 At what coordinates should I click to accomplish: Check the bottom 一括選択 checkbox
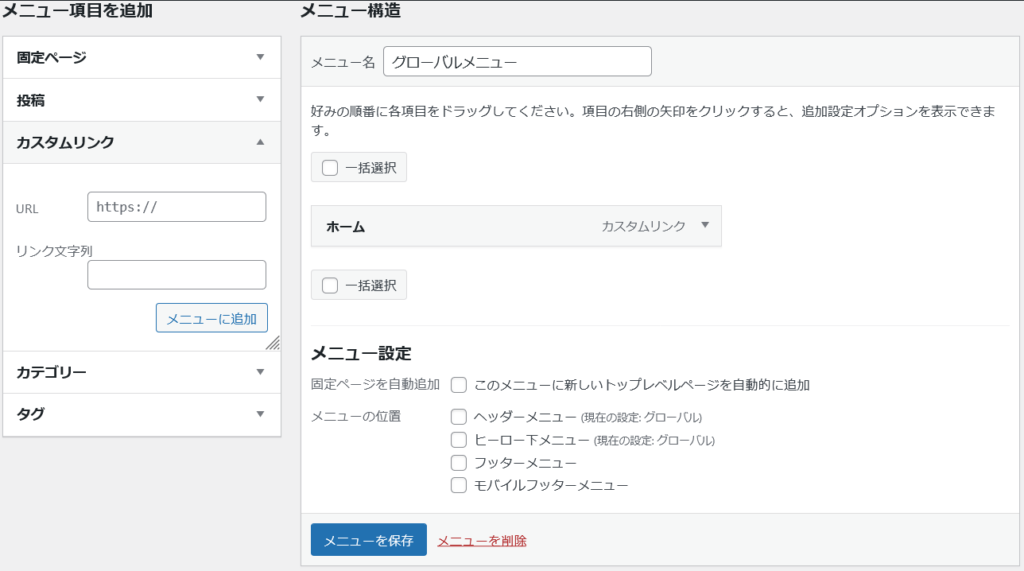click(330, 286)
